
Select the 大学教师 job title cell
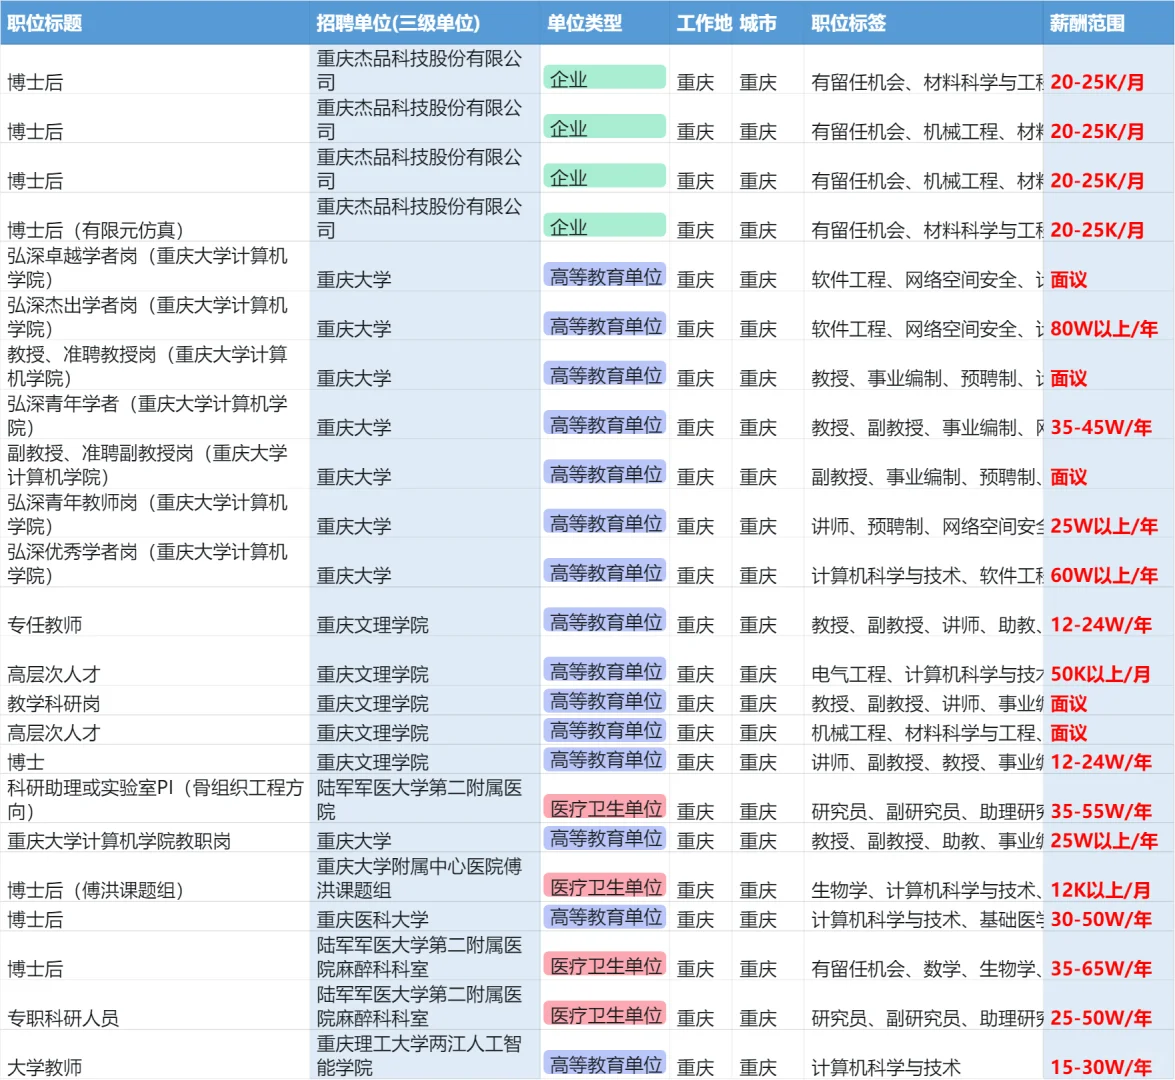coord(155,1055)
